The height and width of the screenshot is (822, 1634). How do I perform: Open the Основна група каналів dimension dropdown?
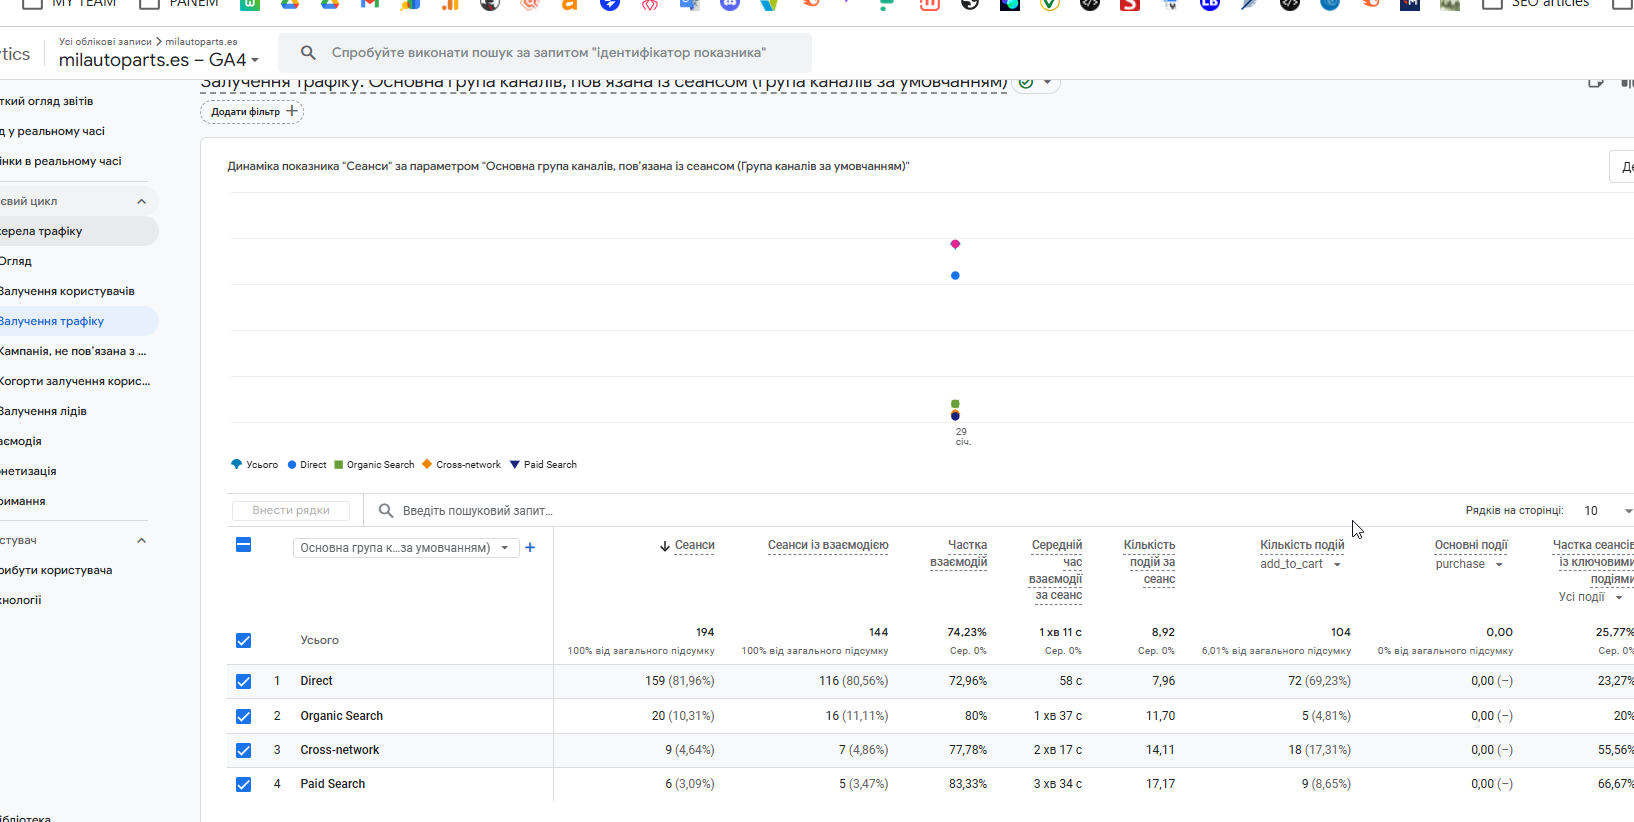405,548
